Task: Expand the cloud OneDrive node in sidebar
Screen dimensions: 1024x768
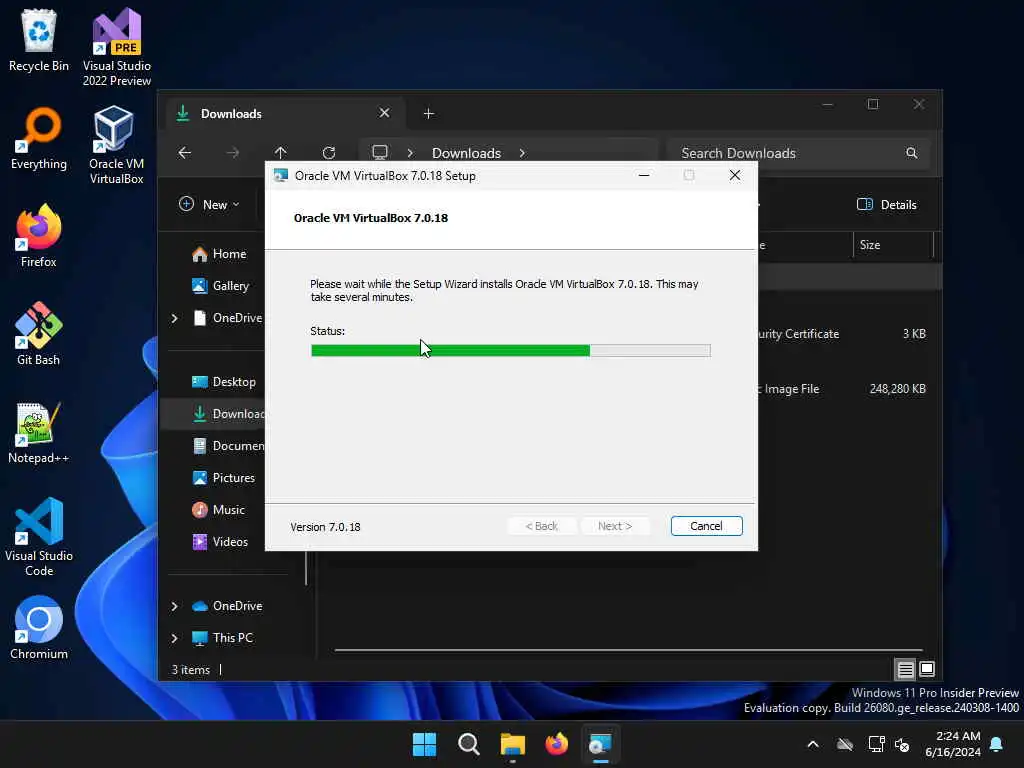Action: (x=174, y=606)
